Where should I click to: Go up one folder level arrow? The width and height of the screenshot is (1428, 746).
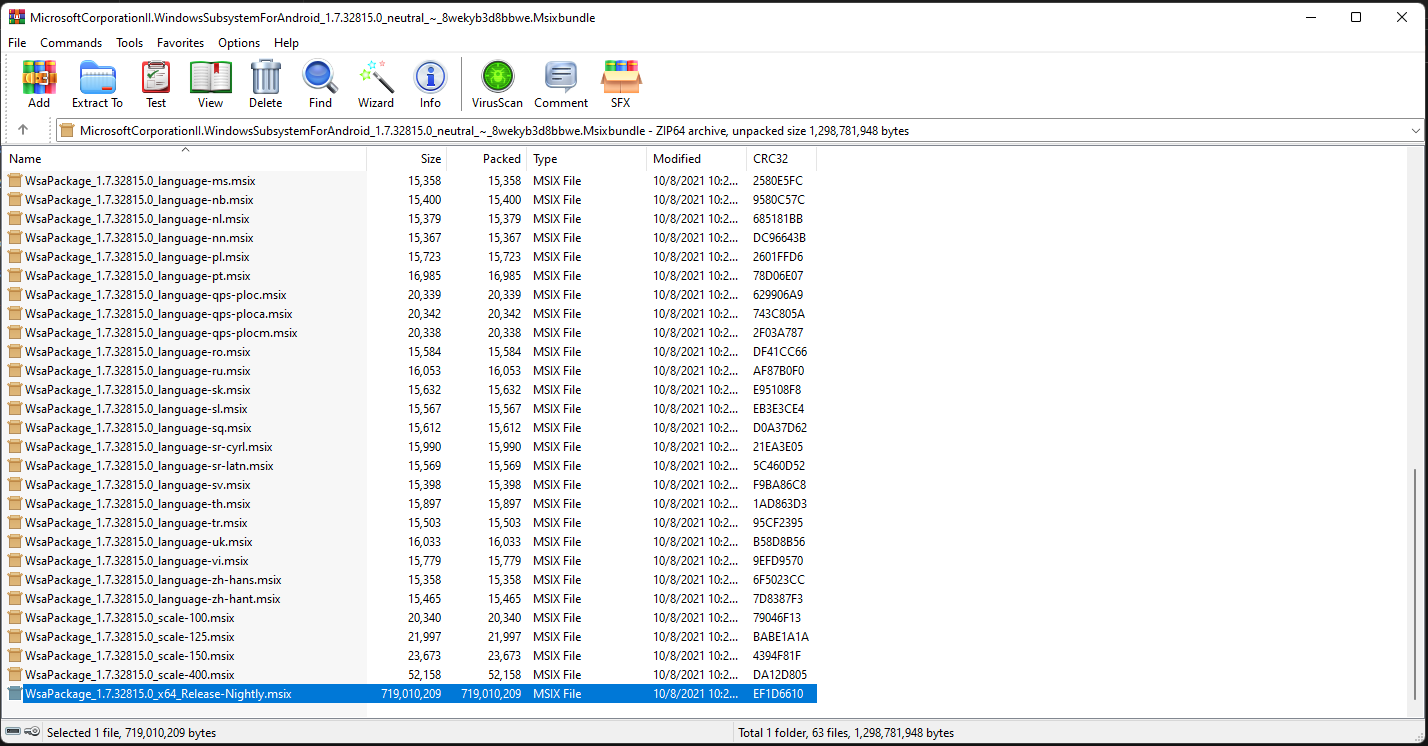click(x=23, y=130)
